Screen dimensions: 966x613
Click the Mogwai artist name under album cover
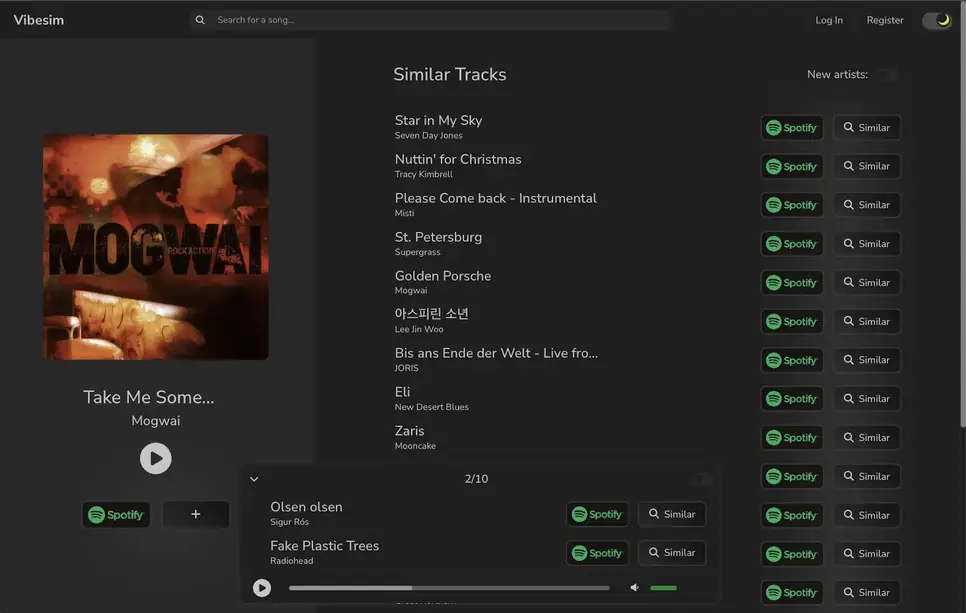[155, 421]
